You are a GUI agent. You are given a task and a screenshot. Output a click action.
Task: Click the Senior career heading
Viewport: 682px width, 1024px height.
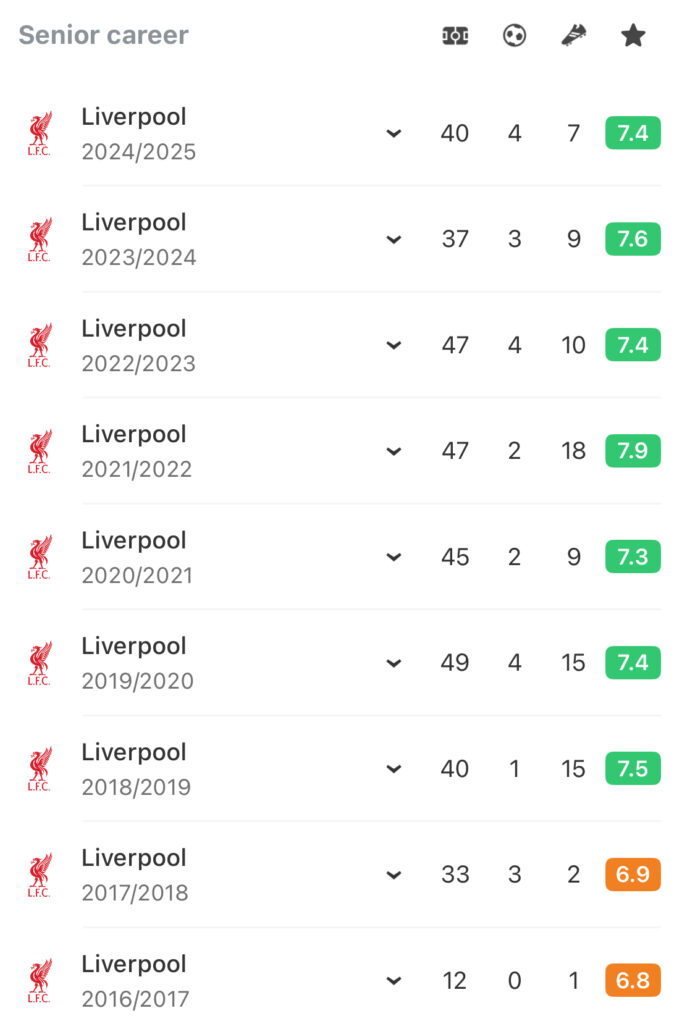tap(103, 35)
